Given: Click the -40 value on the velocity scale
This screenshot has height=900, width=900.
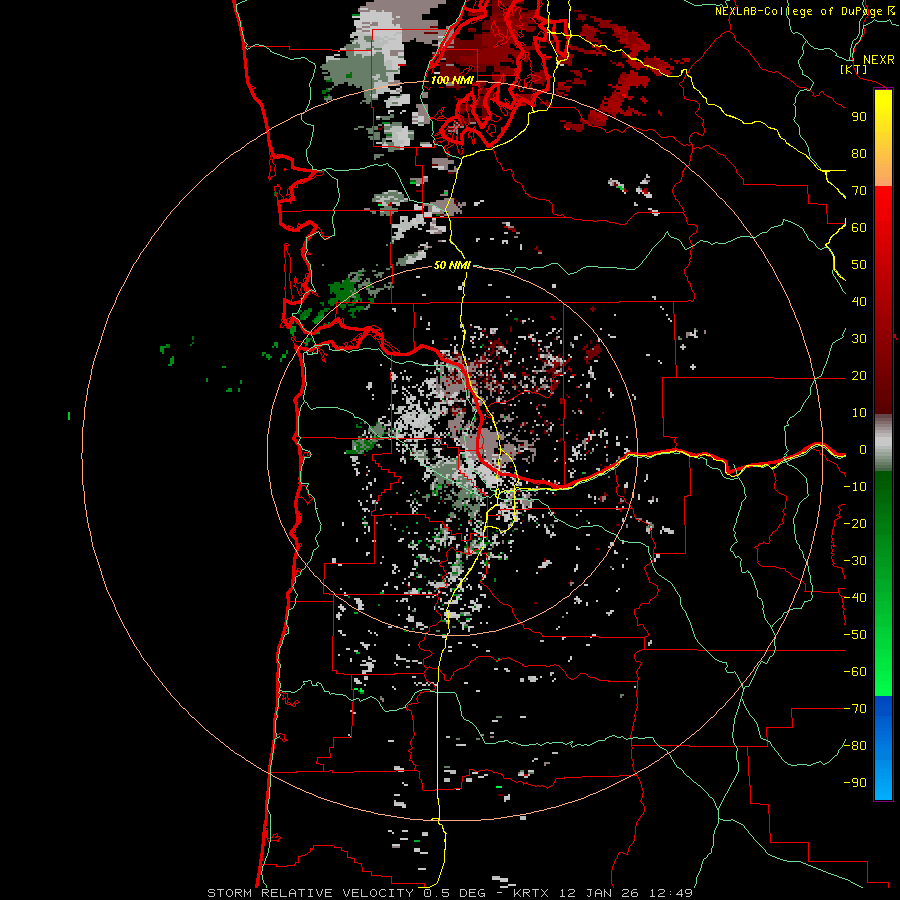Looking at the screenshot, I should (x=855, y=598).
